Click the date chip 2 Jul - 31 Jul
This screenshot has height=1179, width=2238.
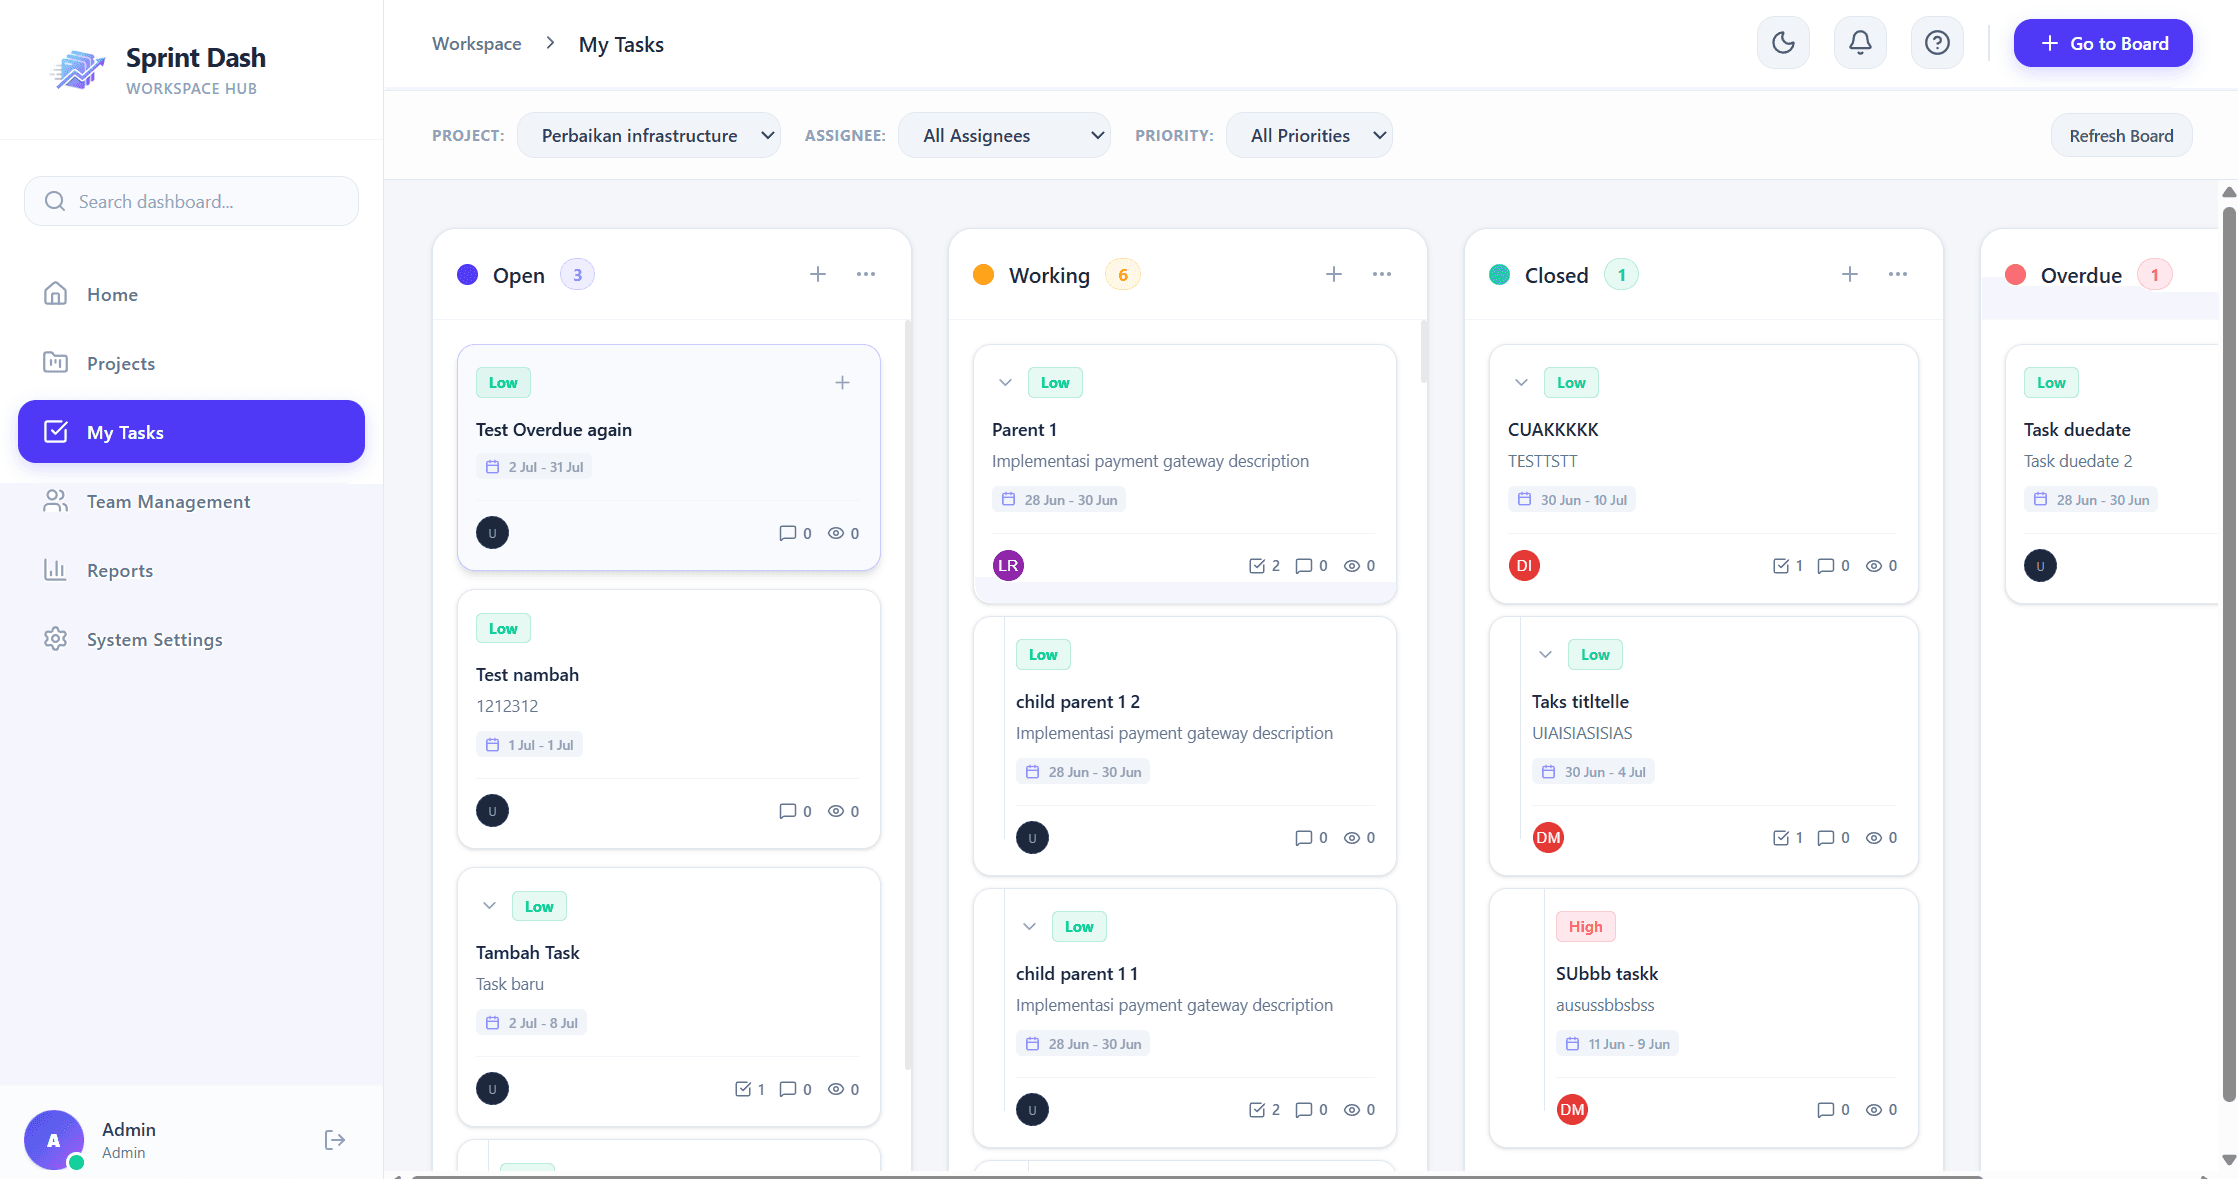(x=534, y=467)
